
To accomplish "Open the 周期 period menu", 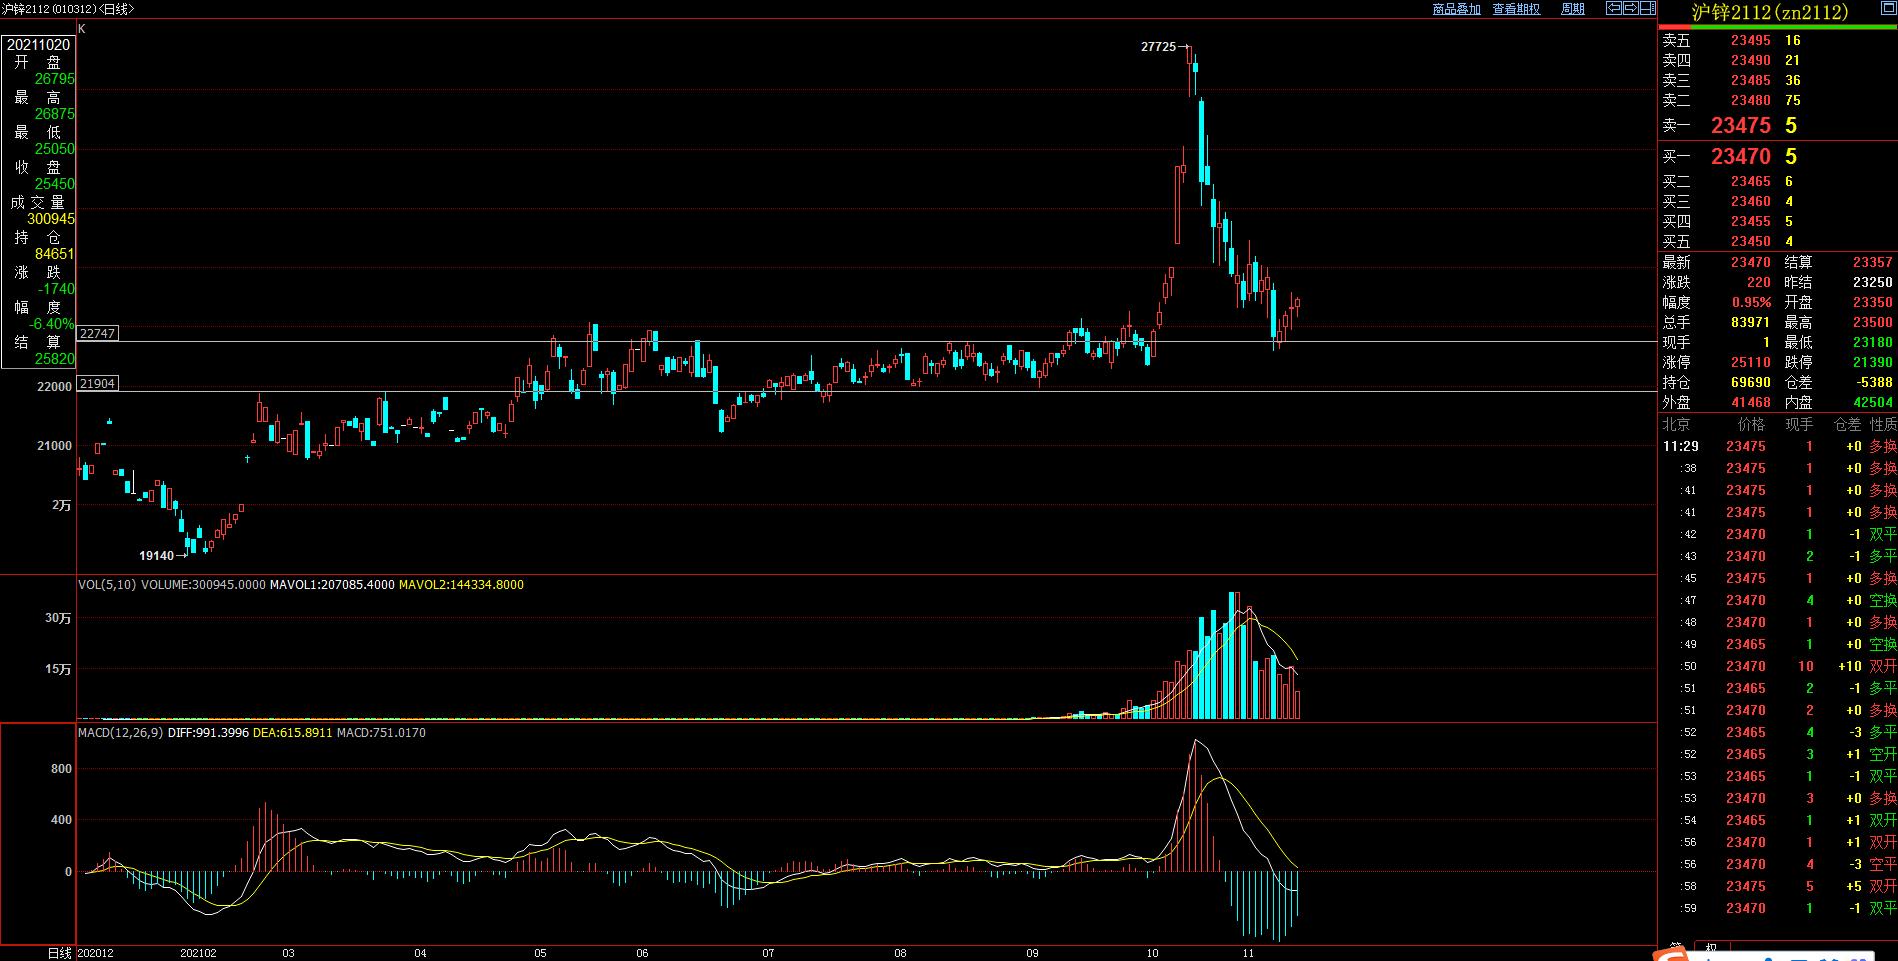I will click(x=1573, y=9).
